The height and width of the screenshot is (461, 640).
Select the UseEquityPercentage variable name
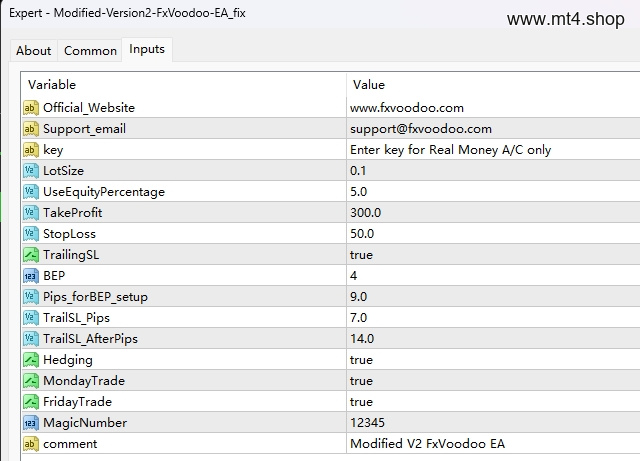pos(104,192)
